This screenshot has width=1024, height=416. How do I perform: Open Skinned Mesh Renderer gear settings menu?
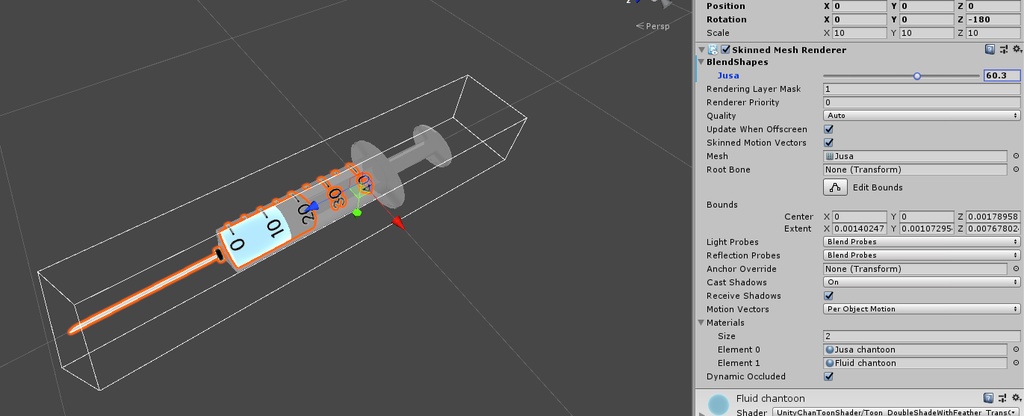(1017, 50)
